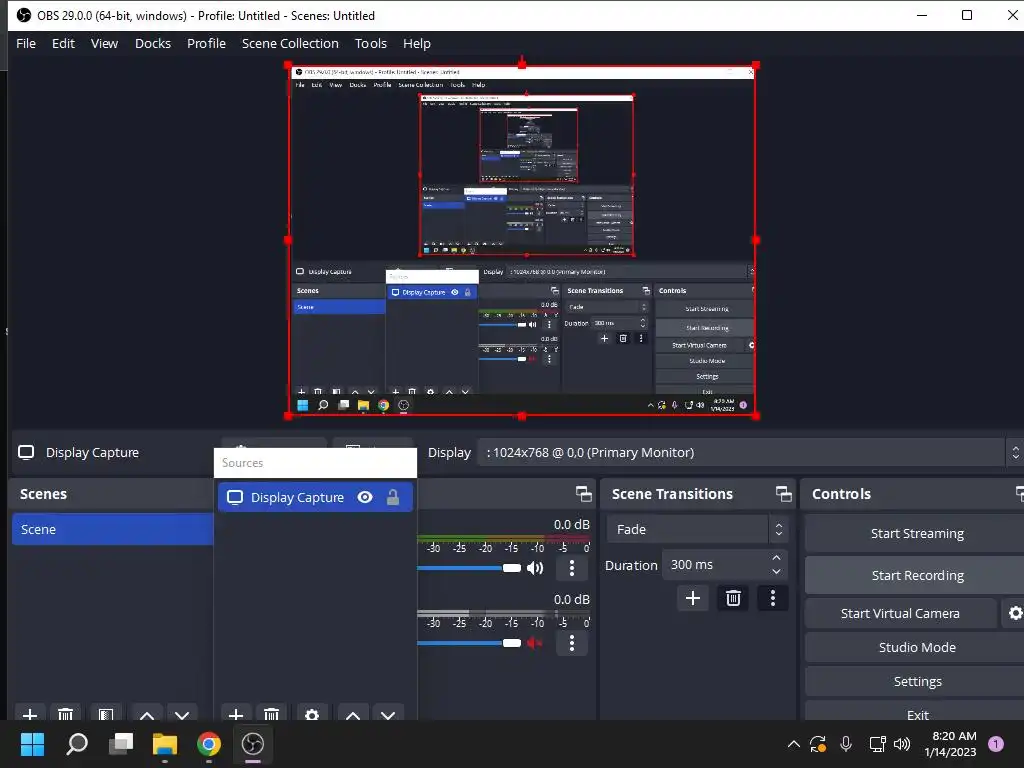
Task: Open Windows Start menu
Action: tap(32, 744)
